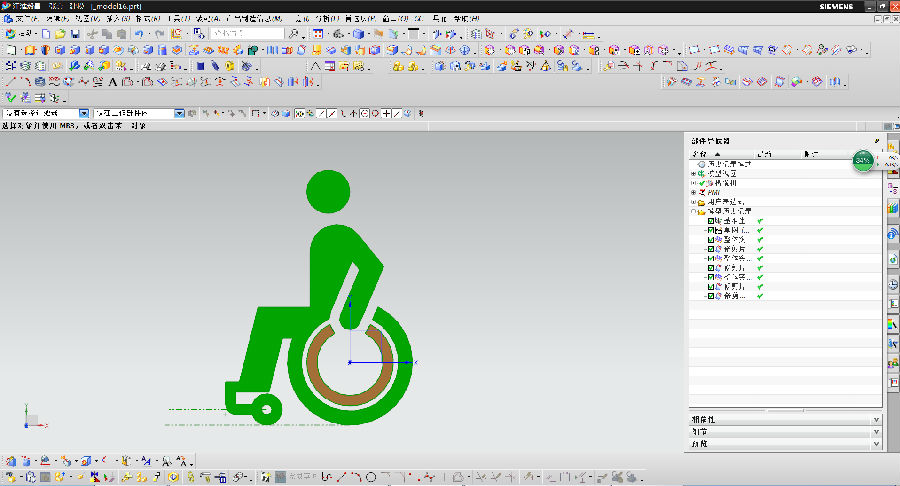Click the Cut scissors icon
This screenshot has height=486, width=900.
click(x=91, y=34)
